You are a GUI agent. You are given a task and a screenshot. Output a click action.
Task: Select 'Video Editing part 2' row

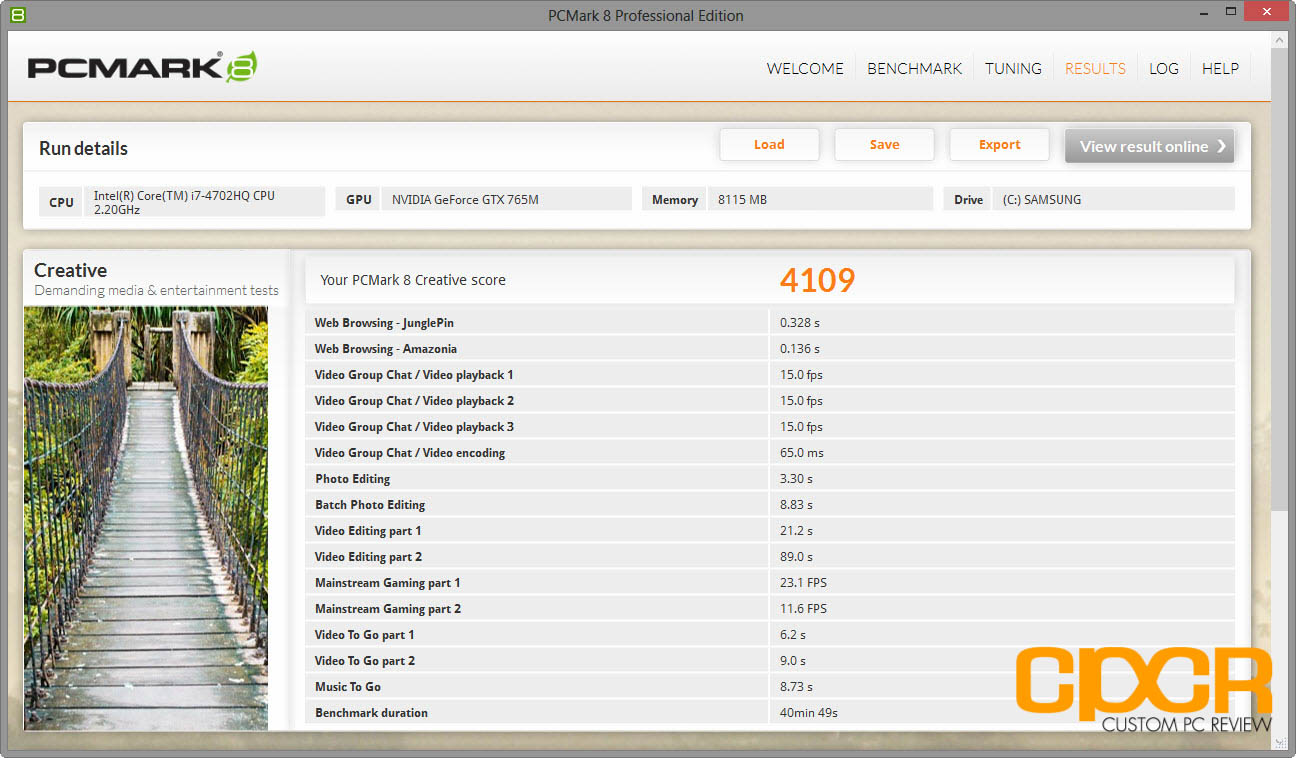[x=770, y=557]
